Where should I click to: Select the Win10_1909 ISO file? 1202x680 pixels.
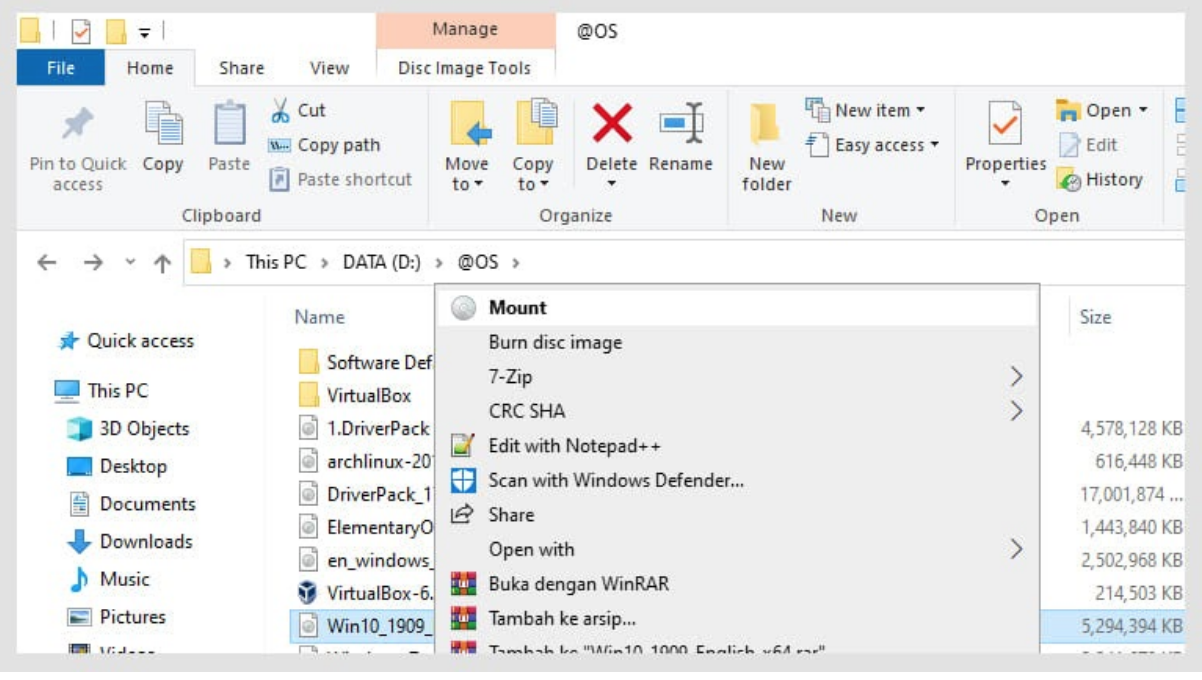[x=365, y=627]
